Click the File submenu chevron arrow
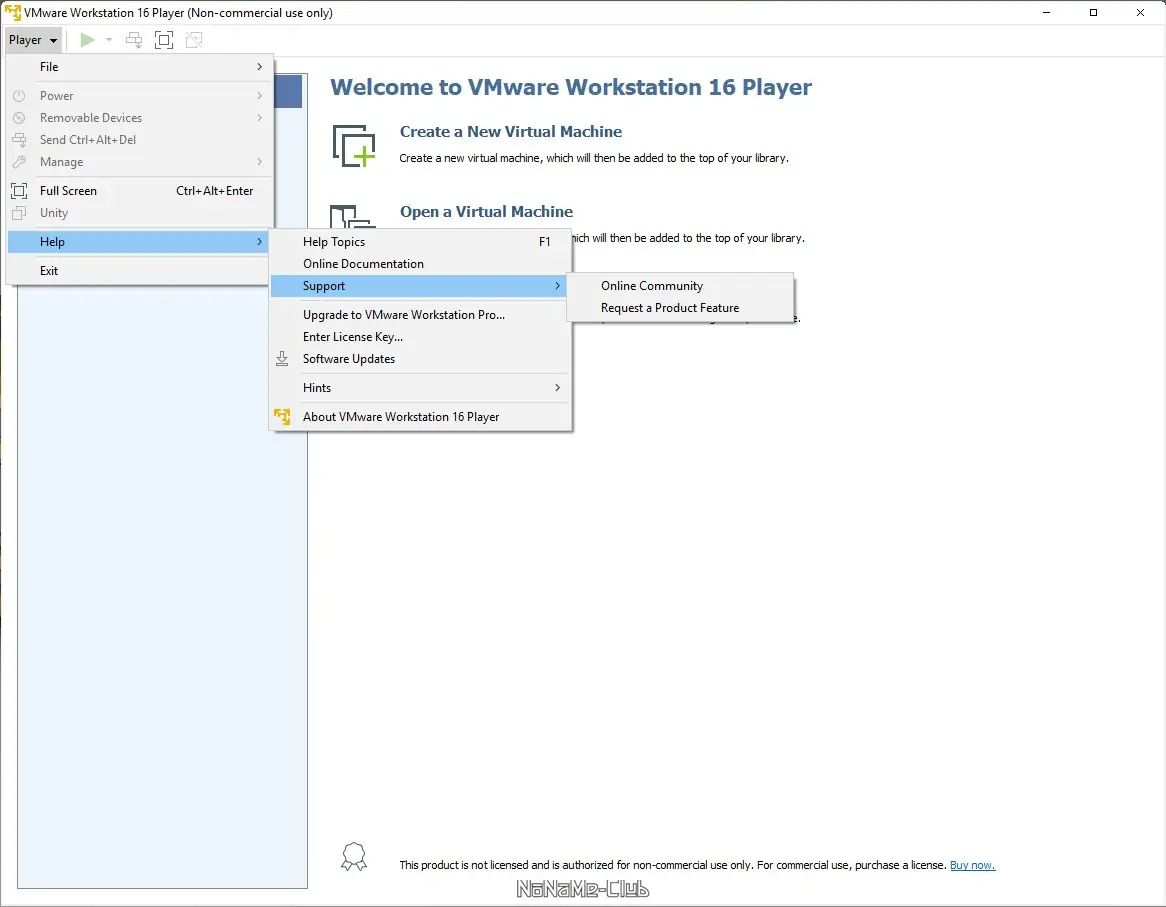 coord(260,67)
